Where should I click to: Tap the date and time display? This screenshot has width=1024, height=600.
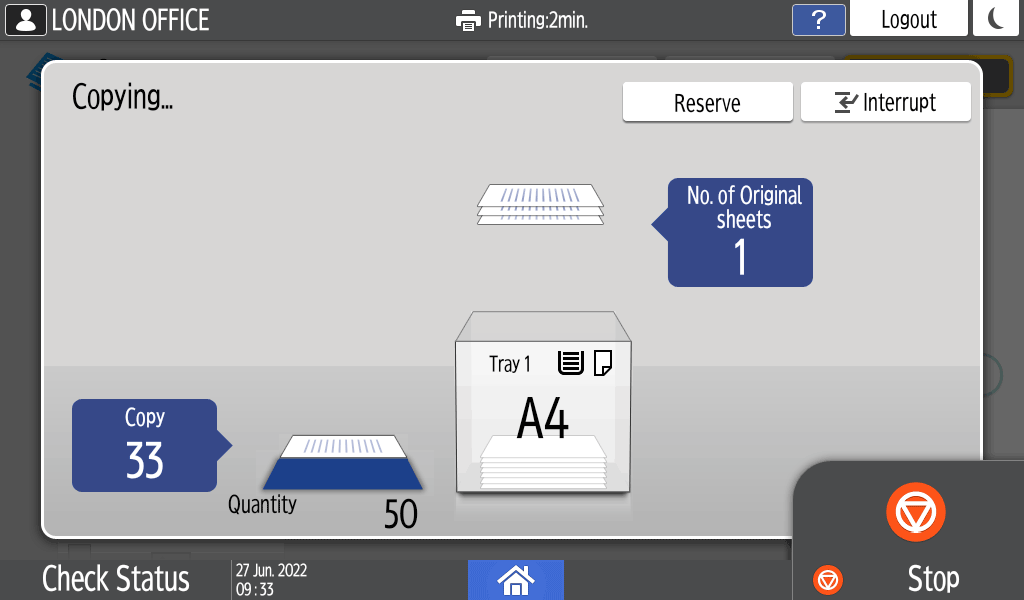point(269,576)
